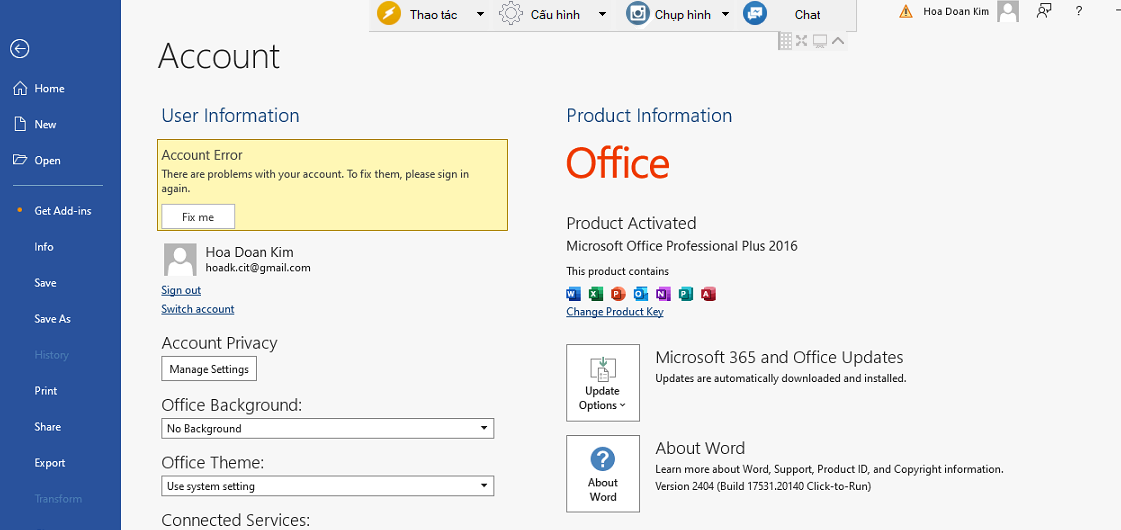The width and height of the screenshot is (1121, 530).
Task: Click the account warning triangle icon
Action: pos(906,11)
